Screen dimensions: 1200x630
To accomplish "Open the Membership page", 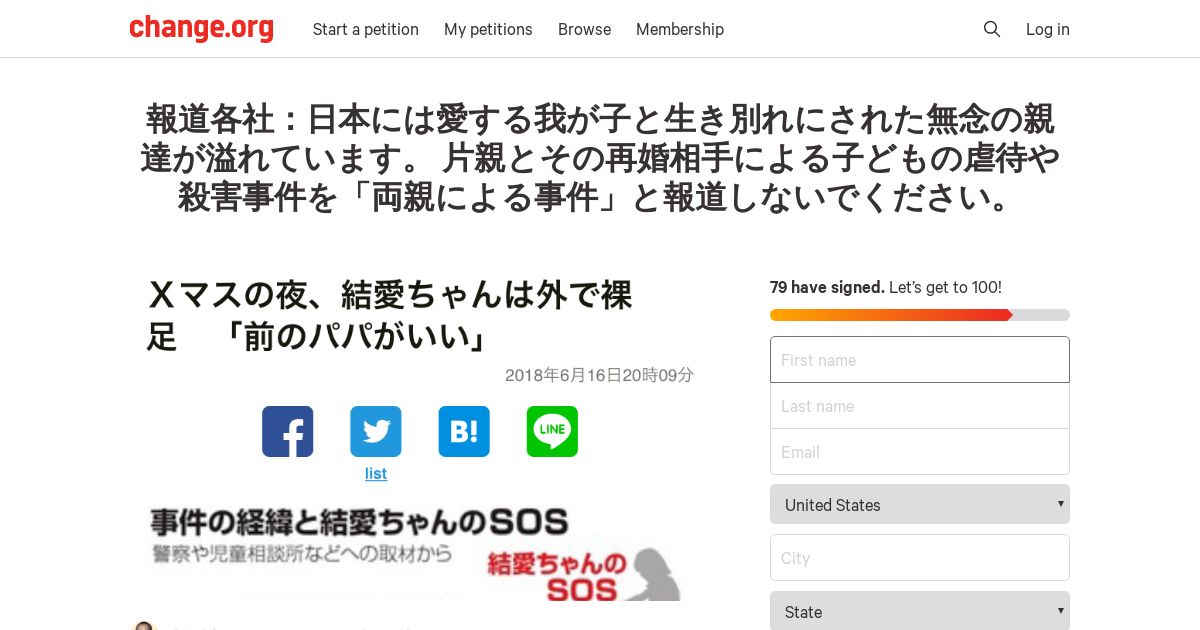I will 680,29.
